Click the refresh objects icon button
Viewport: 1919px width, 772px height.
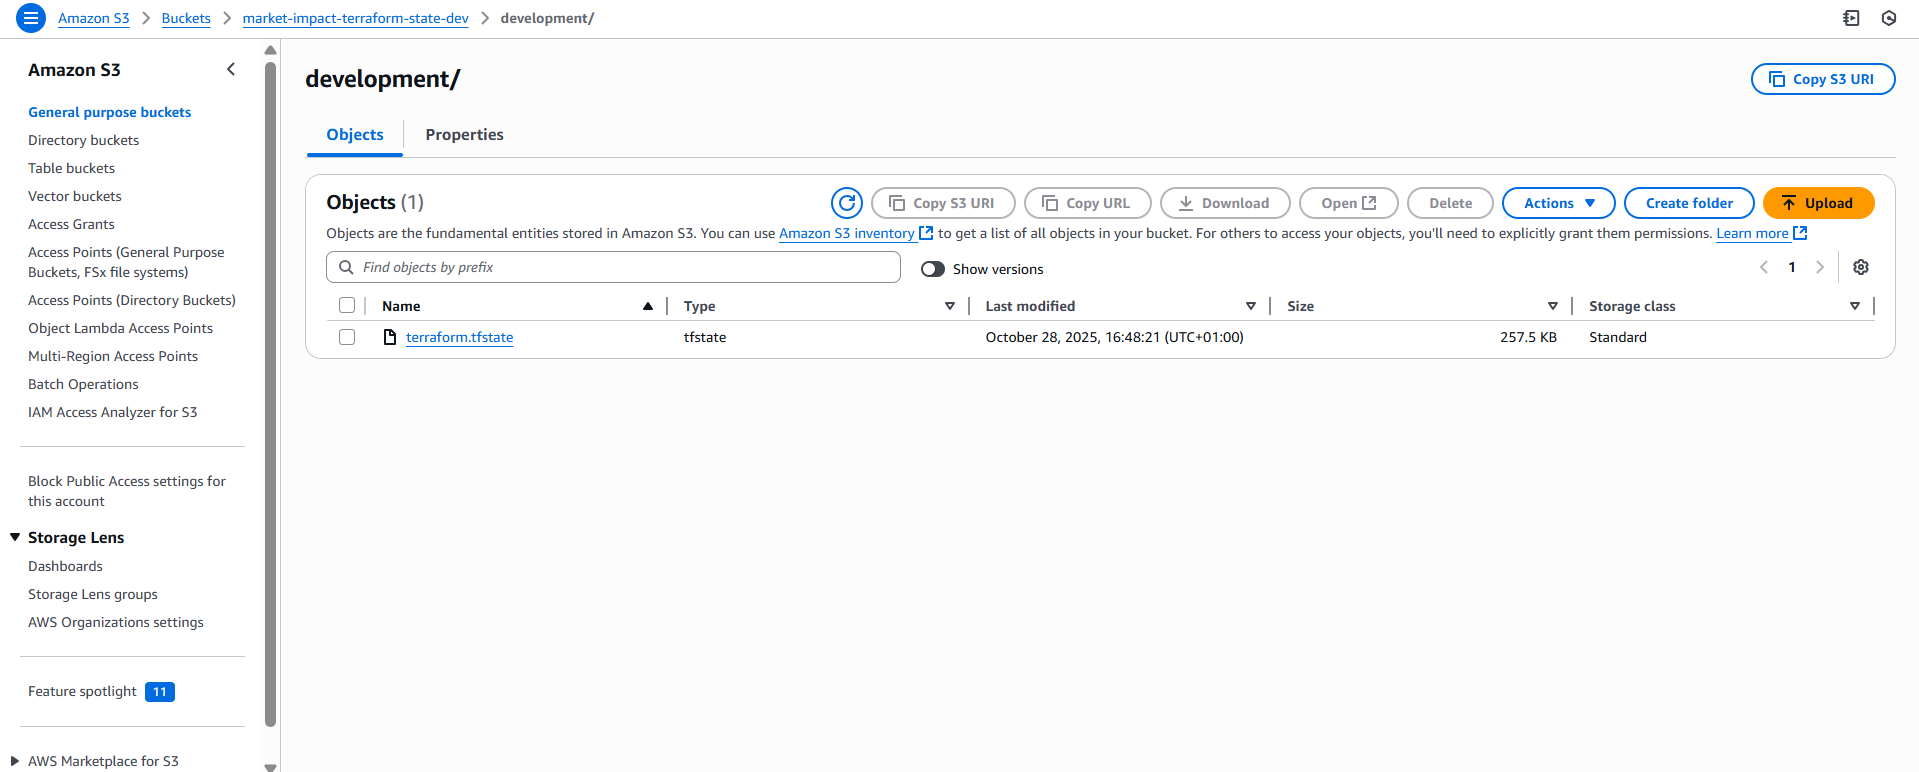coord(847,203)
